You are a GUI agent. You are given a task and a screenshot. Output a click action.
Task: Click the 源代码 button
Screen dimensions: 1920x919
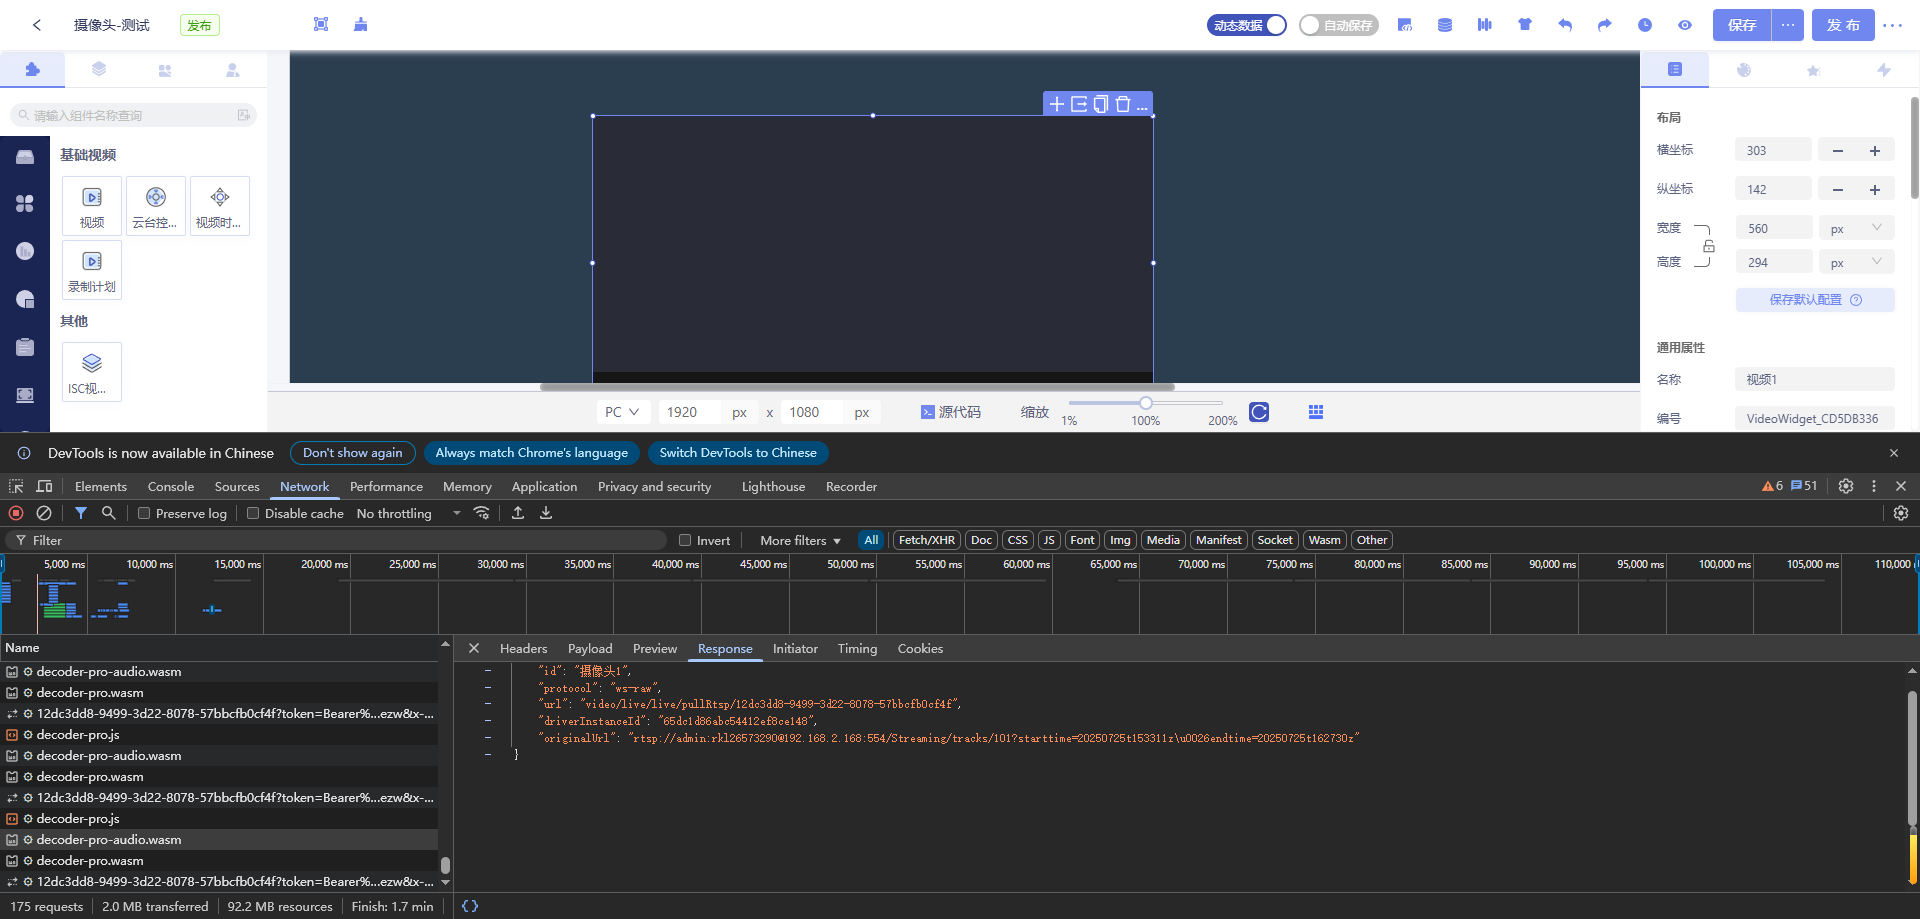tap(950, 412)
